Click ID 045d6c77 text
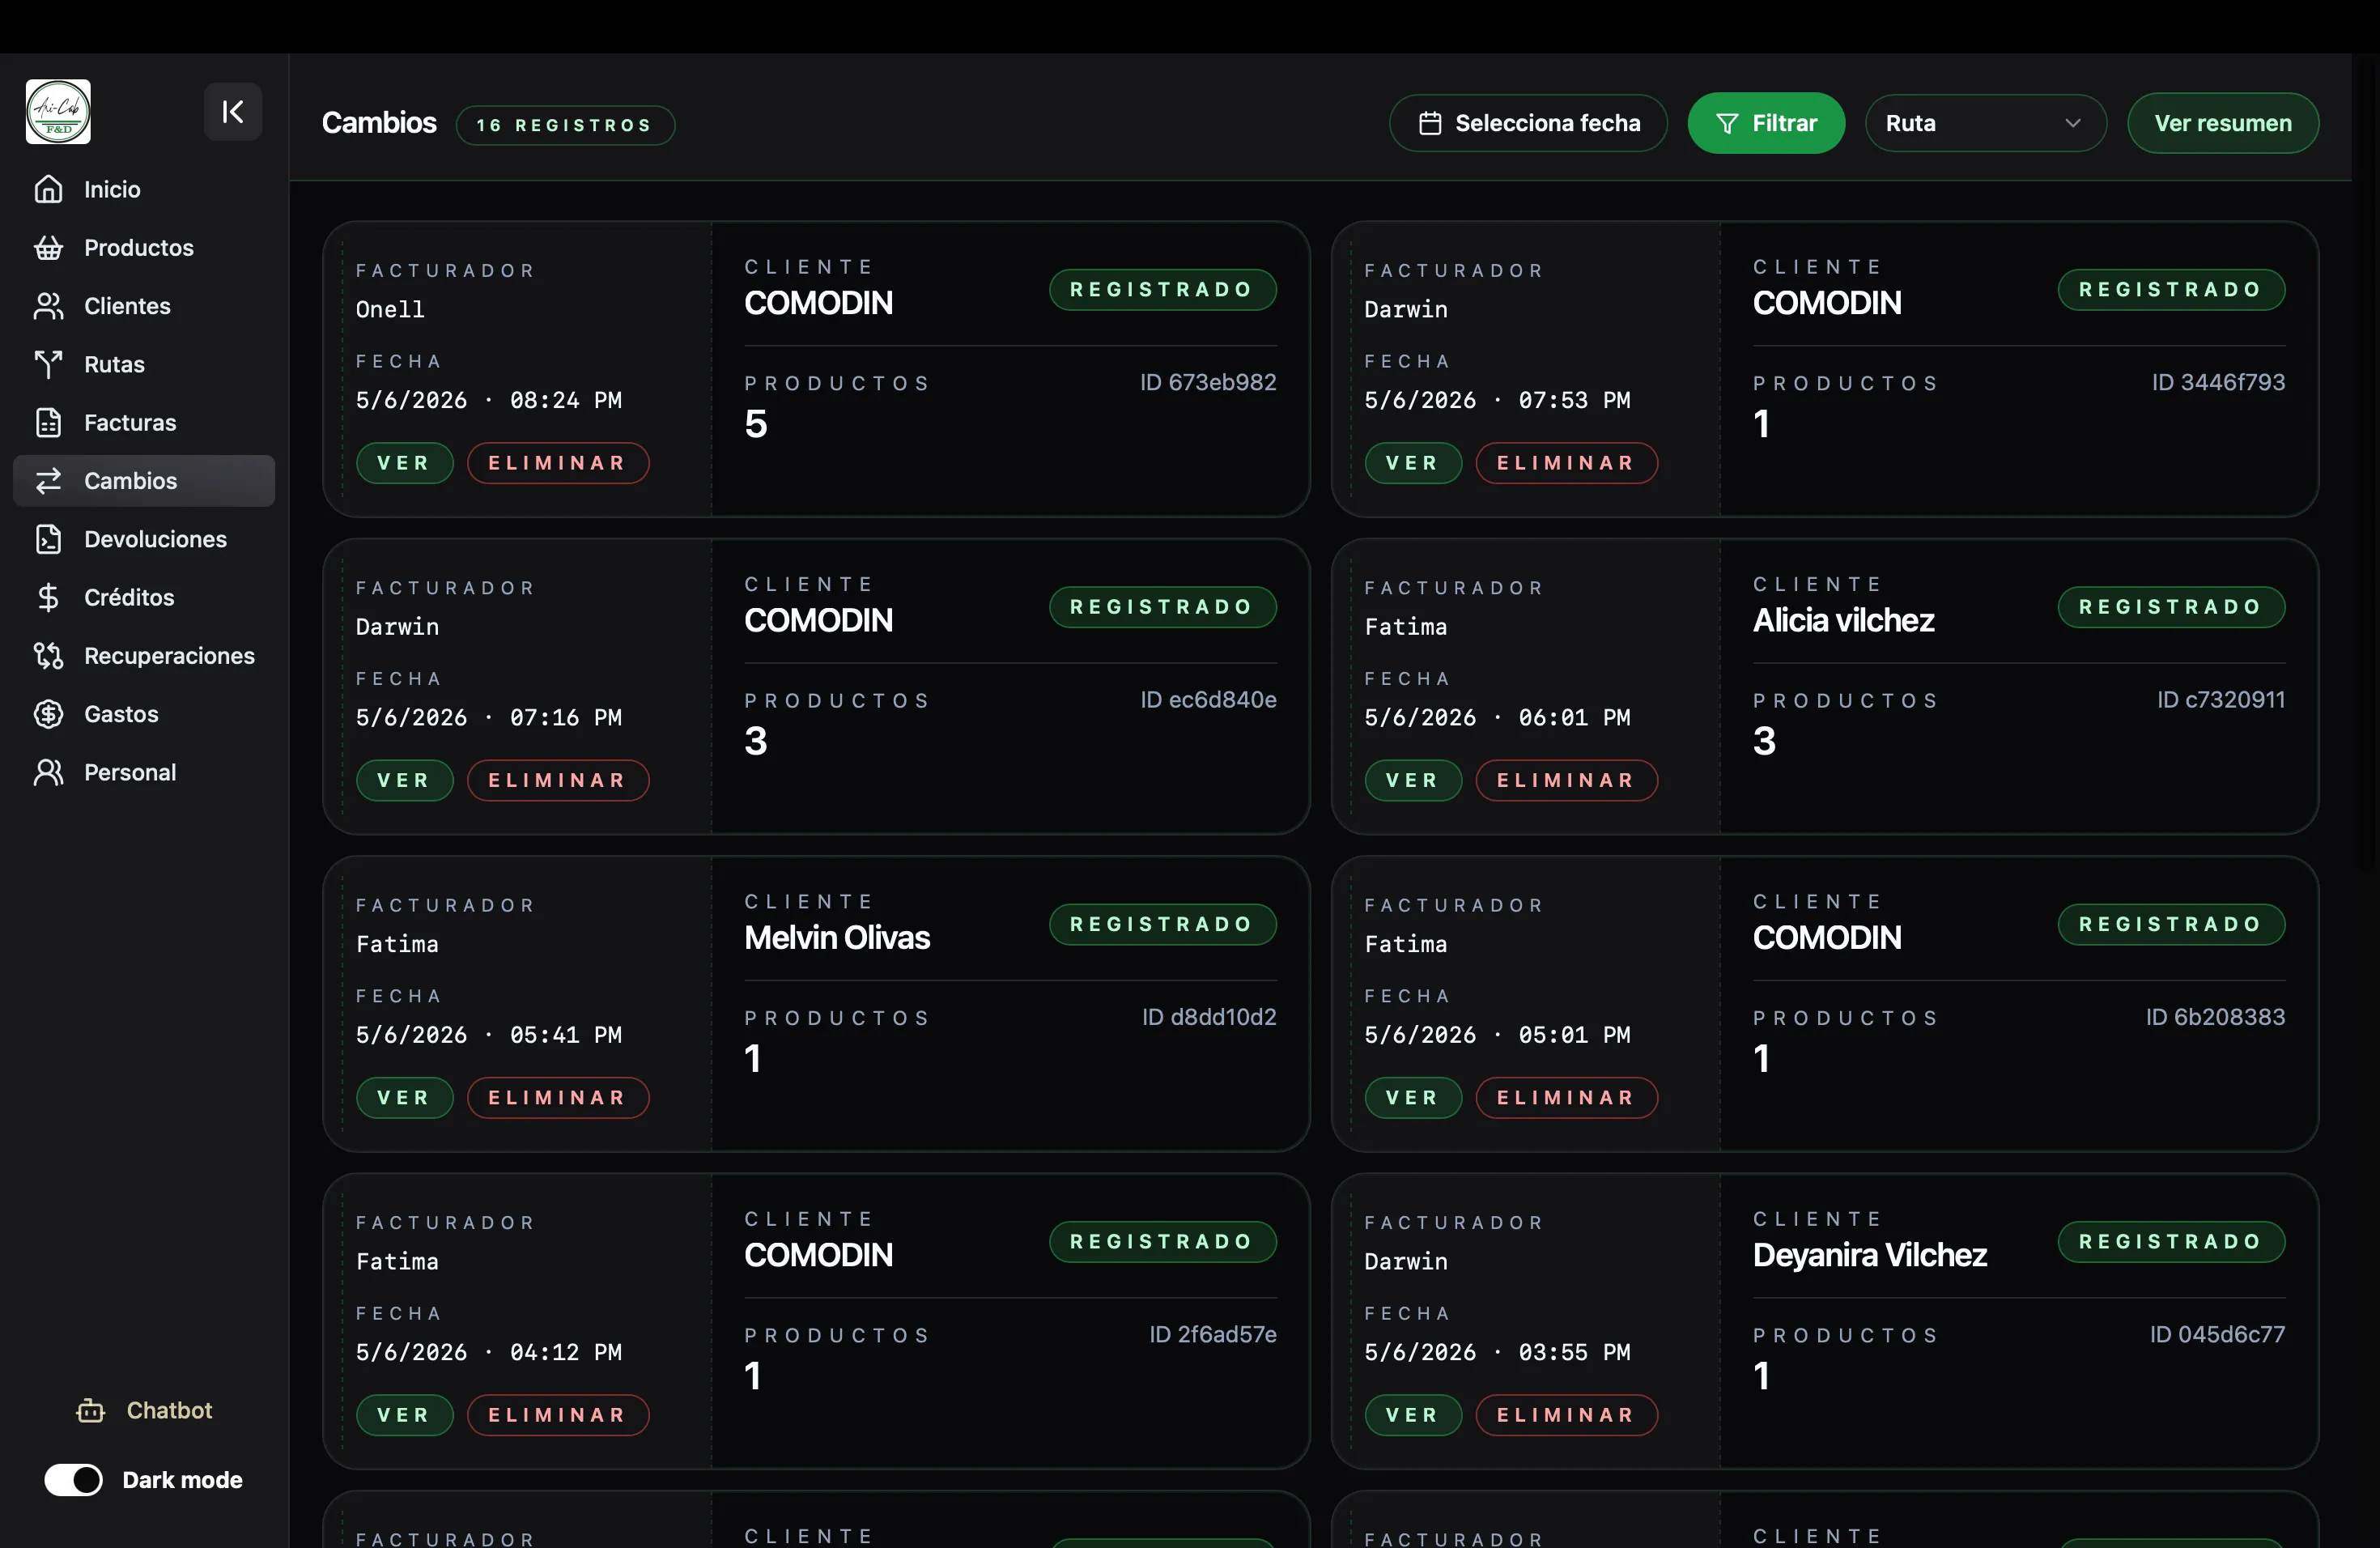The image size is (2380, 1548). click(2217, 1334)
